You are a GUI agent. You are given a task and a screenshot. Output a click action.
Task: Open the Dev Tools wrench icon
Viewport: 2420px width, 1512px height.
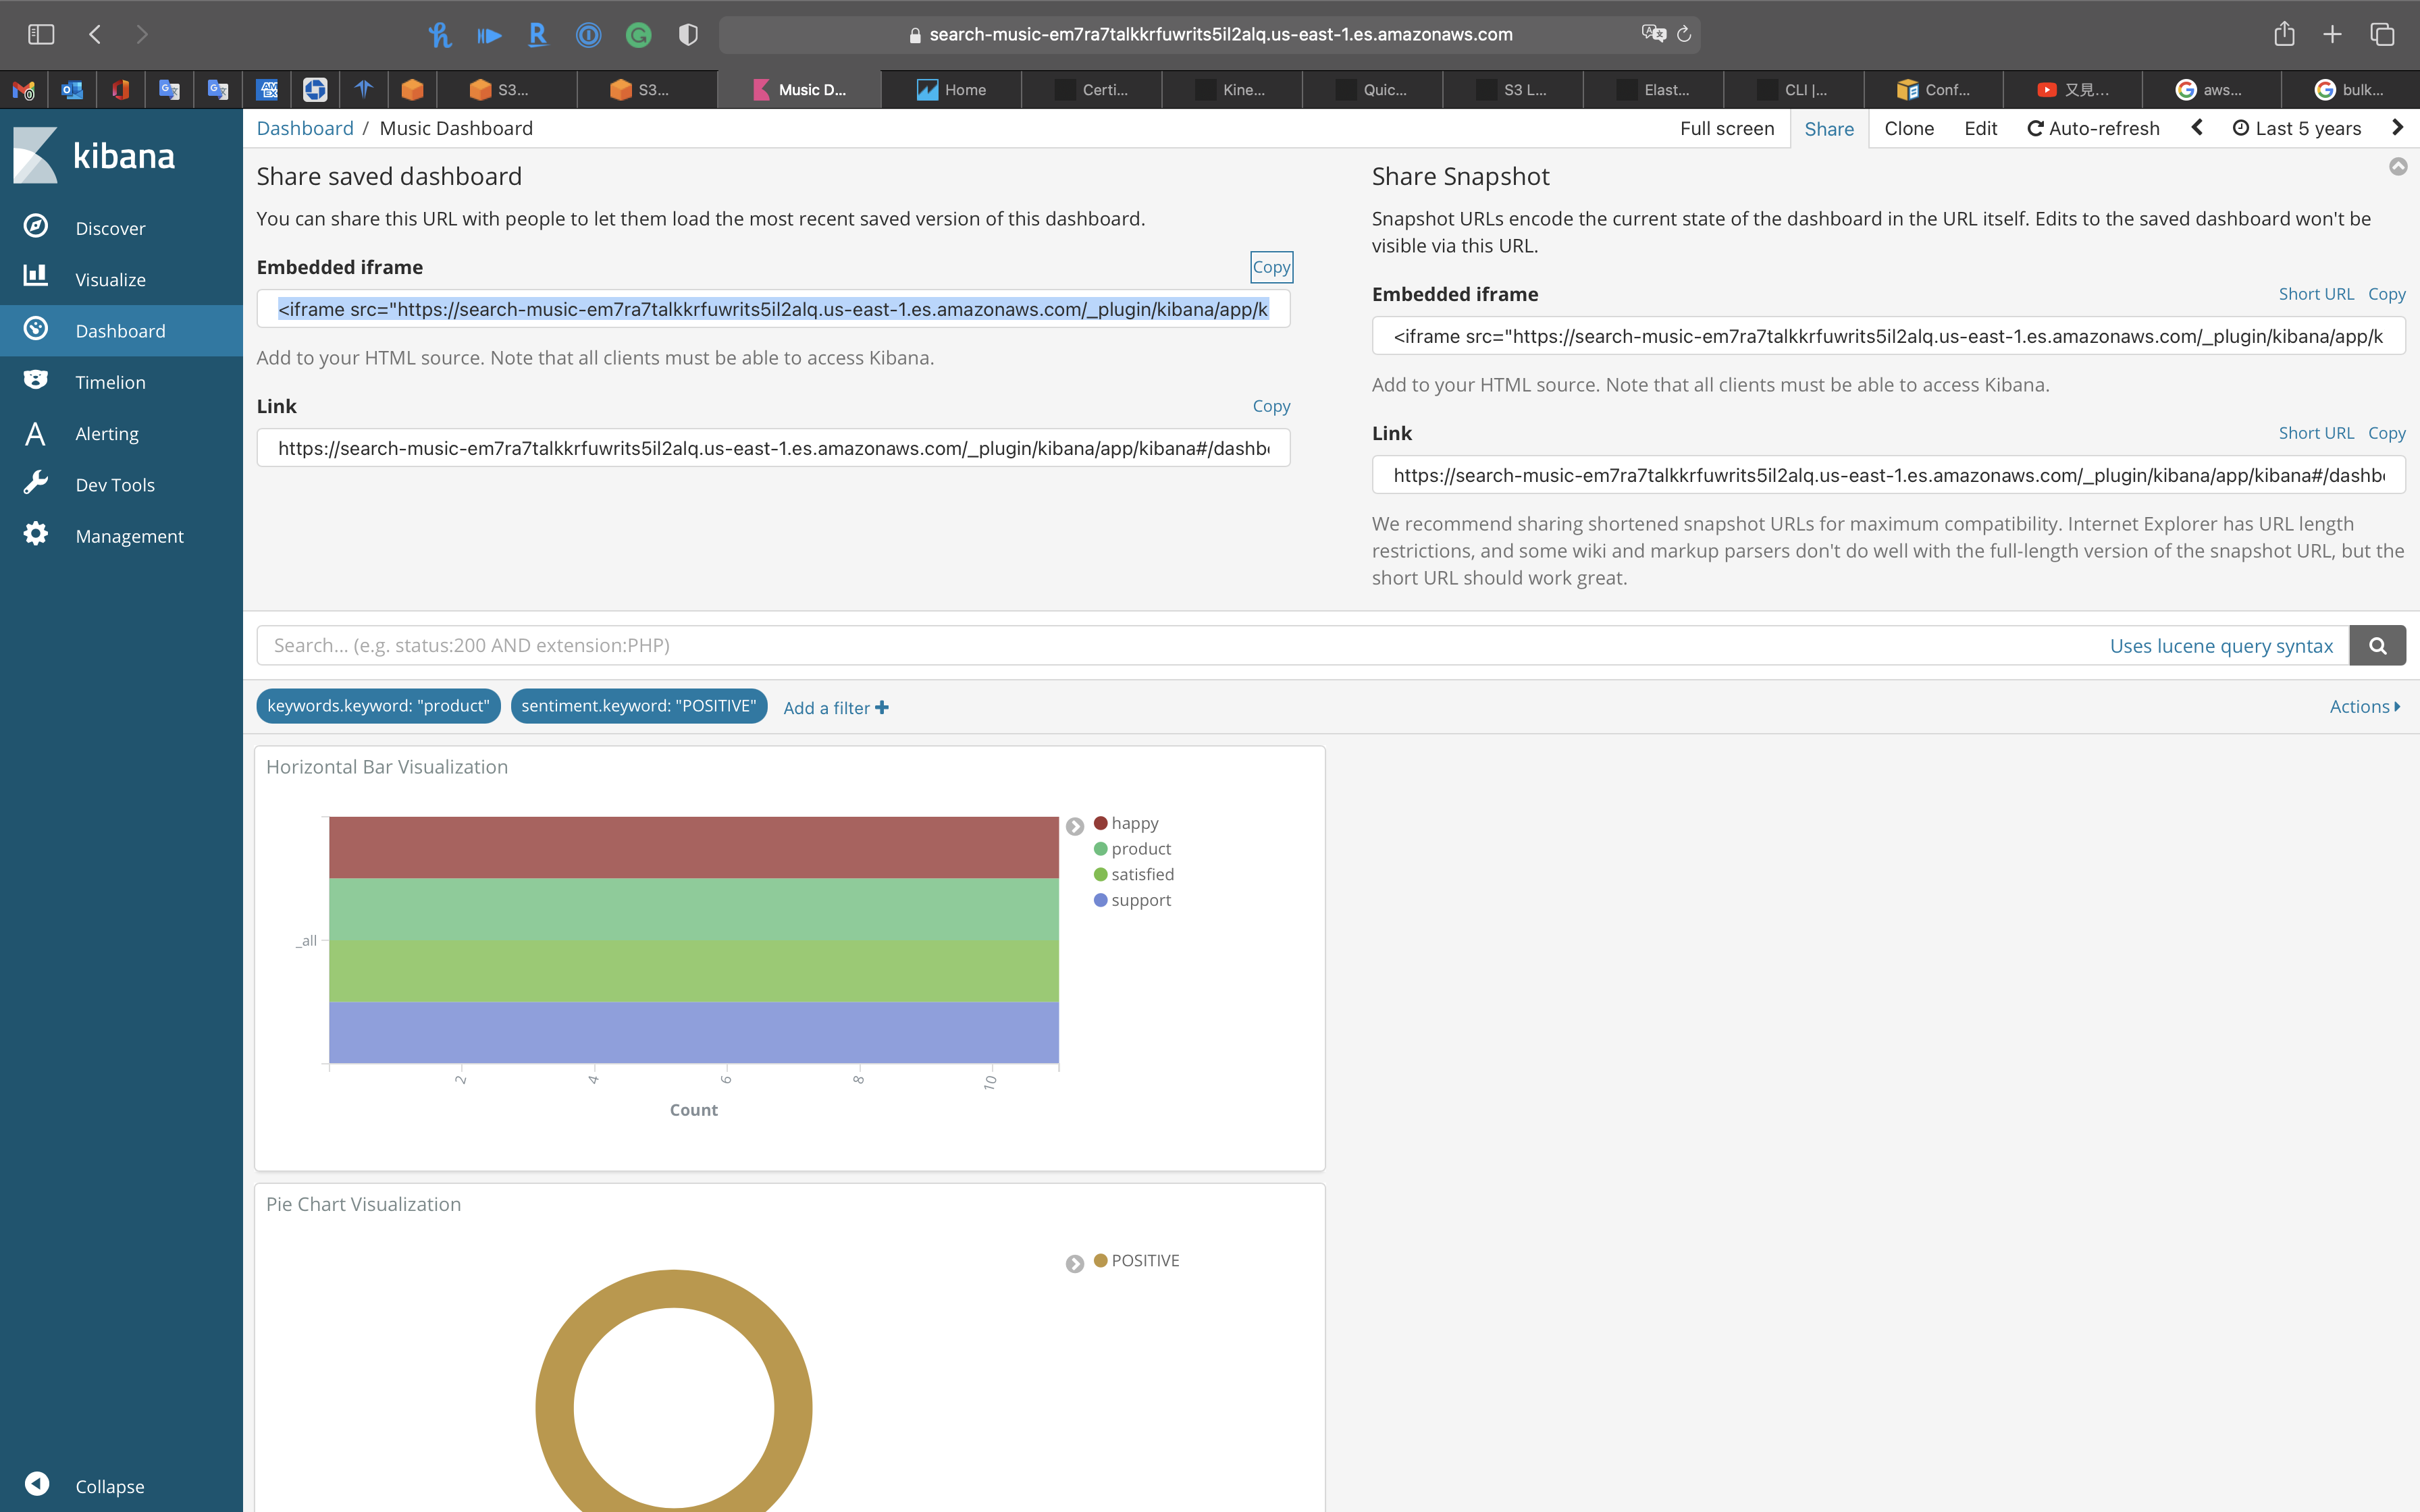[x=36, y=484]
